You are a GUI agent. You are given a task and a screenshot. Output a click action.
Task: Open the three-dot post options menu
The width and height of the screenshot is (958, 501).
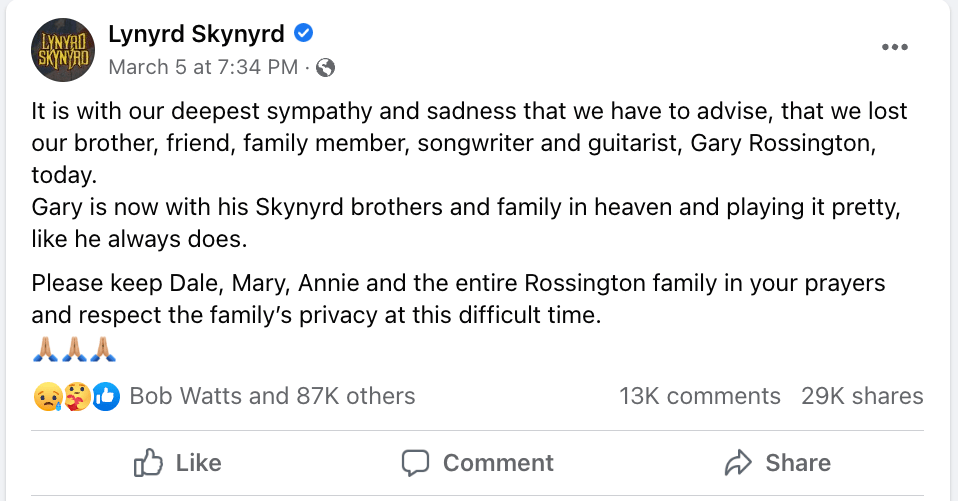coord(895,47)
